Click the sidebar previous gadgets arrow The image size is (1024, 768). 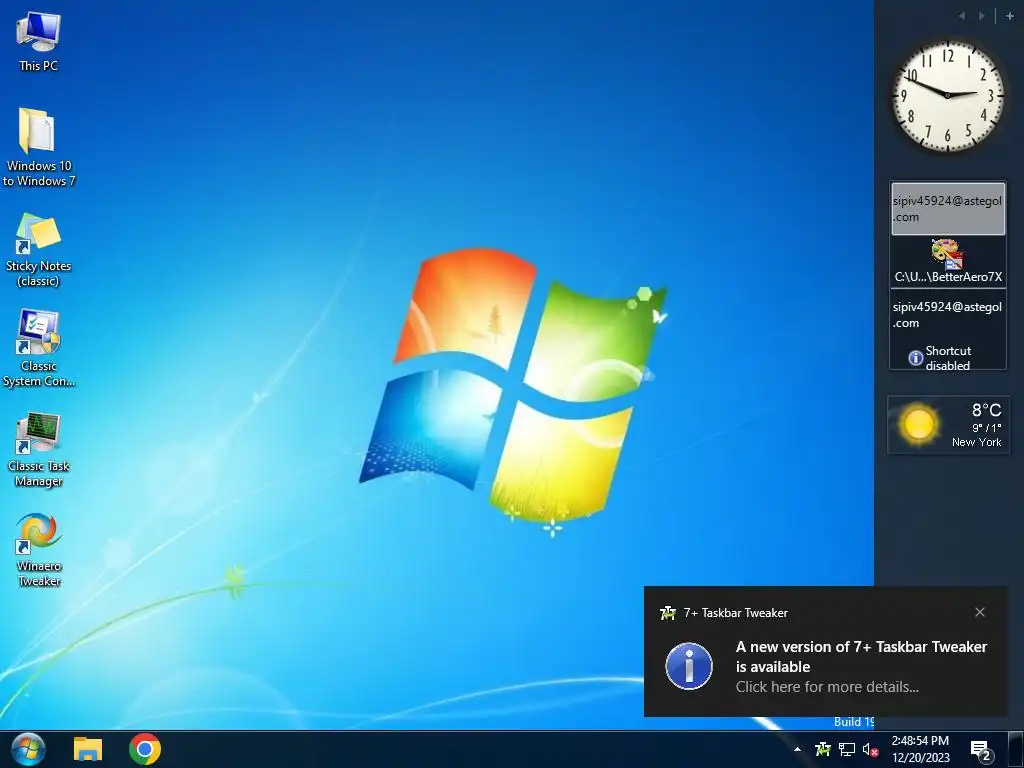(x=961, y=16)
